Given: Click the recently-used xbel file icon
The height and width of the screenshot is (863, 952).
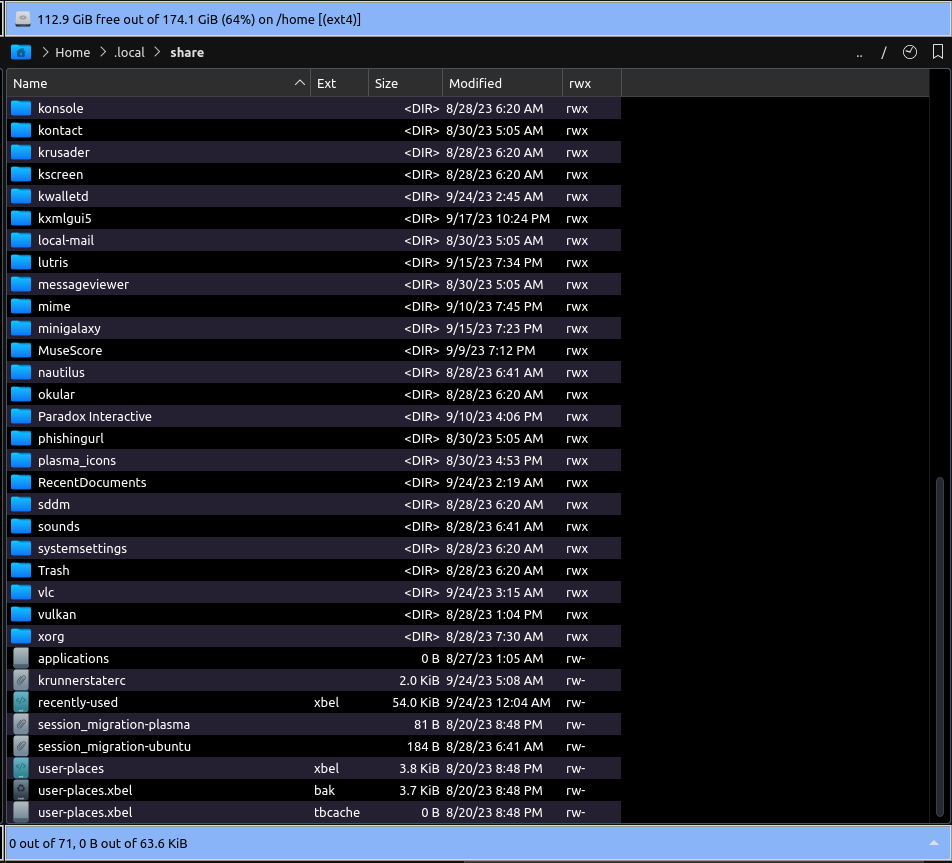Looking at the screenshot, I should coord(21,701).
